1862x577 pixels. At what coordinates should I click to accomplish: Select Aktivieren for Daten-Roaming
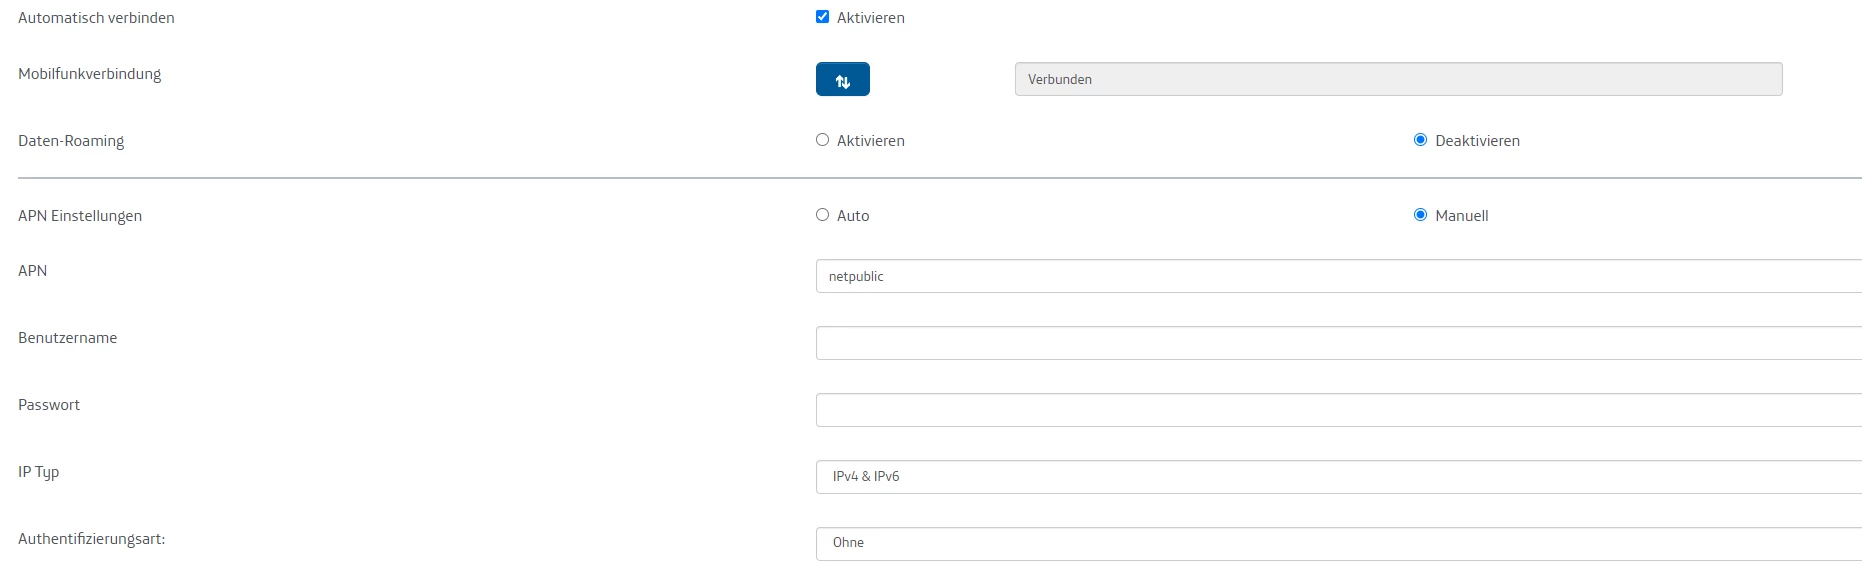tap(823, 140)
